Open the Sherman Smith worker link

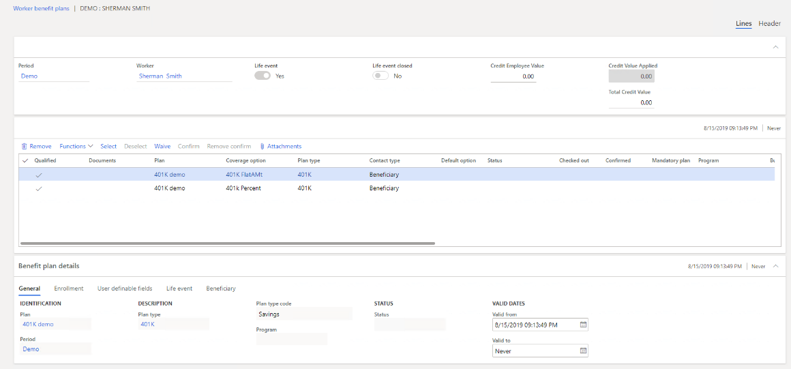pyautogui.click(x=160, y=76)
